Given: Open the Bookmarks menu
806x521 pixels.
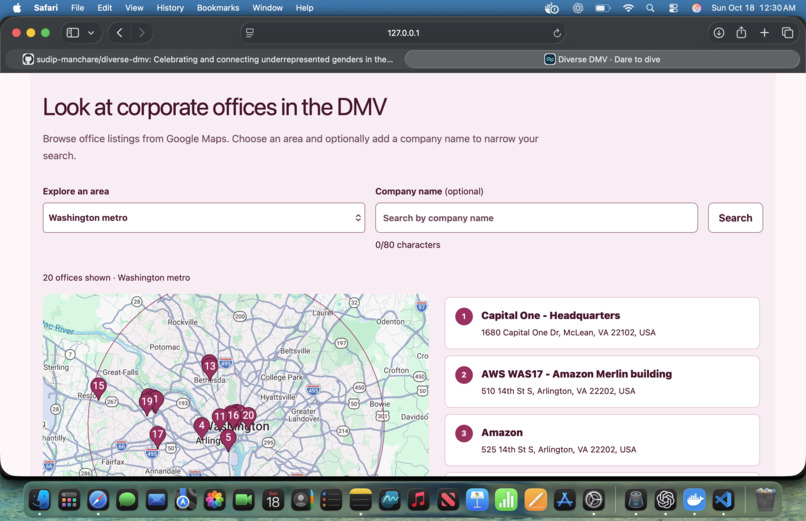Looking at the screenshot, I should click(x=218, y=8).
